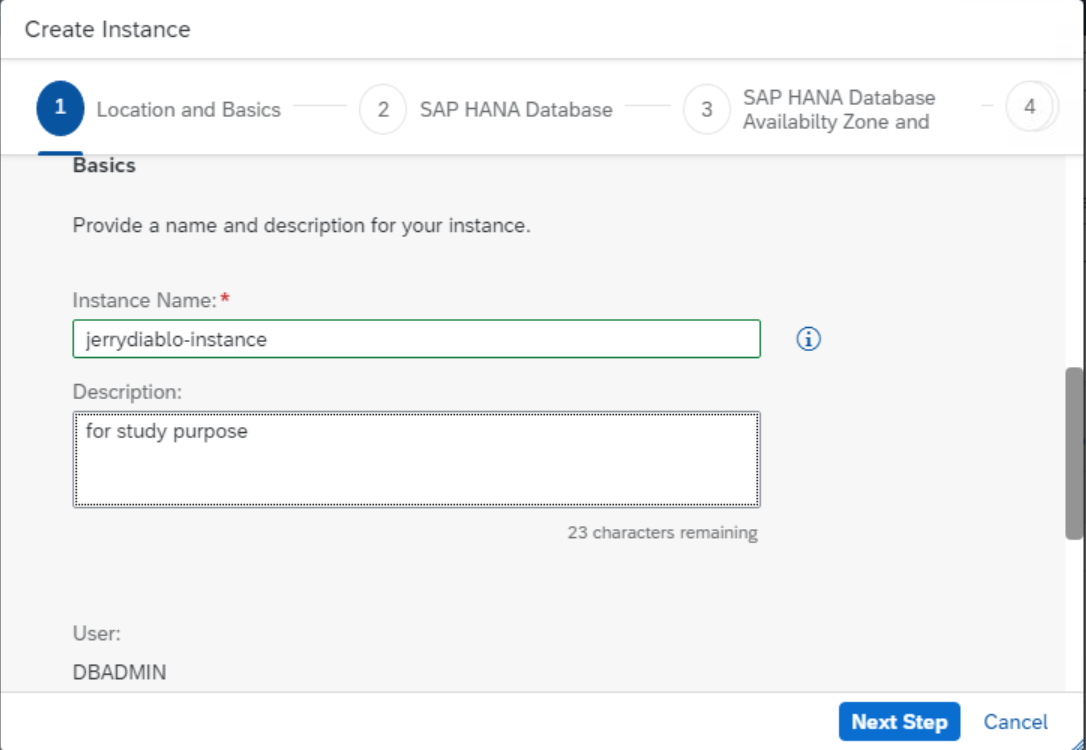1086x750 pixels.
Task: Click the Basics section heading
Action: [x=104, y=166]
